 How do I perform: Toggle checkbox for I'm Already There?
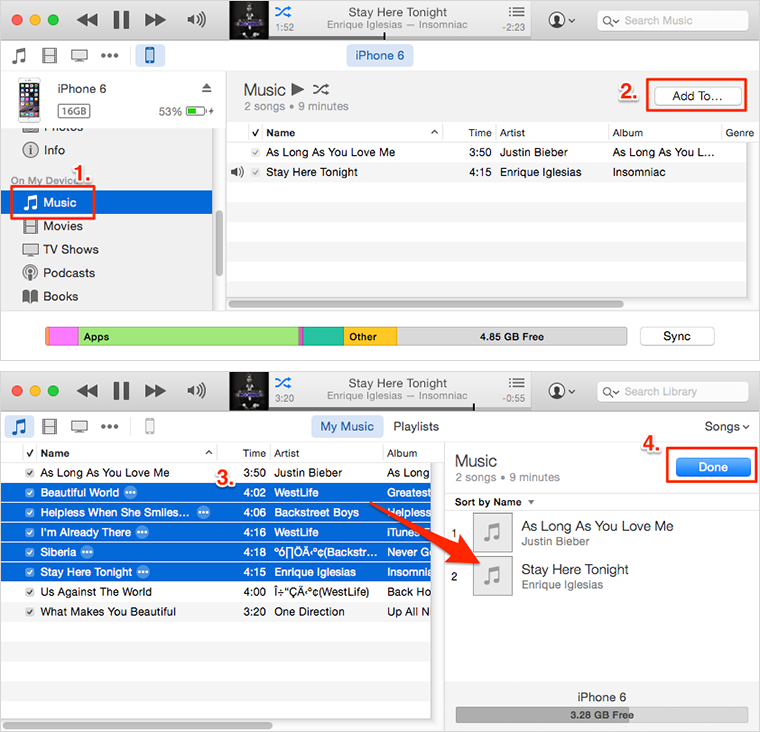(x=30, y=533)
